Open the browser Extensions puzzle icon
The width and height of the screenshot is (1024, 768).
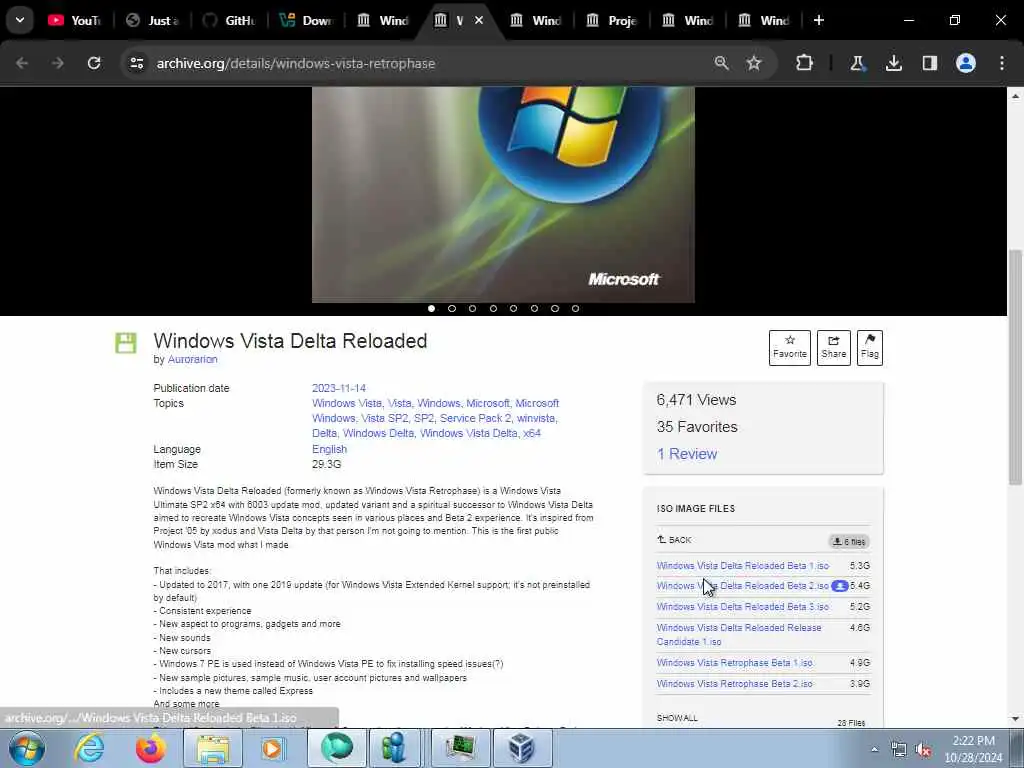coord(805,63)
